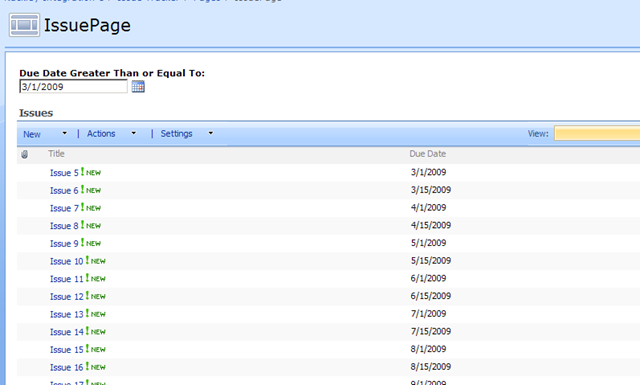Click the 4/1/2009 due date cell
Screen dimensions: 640x385
(x=428, y=207)
